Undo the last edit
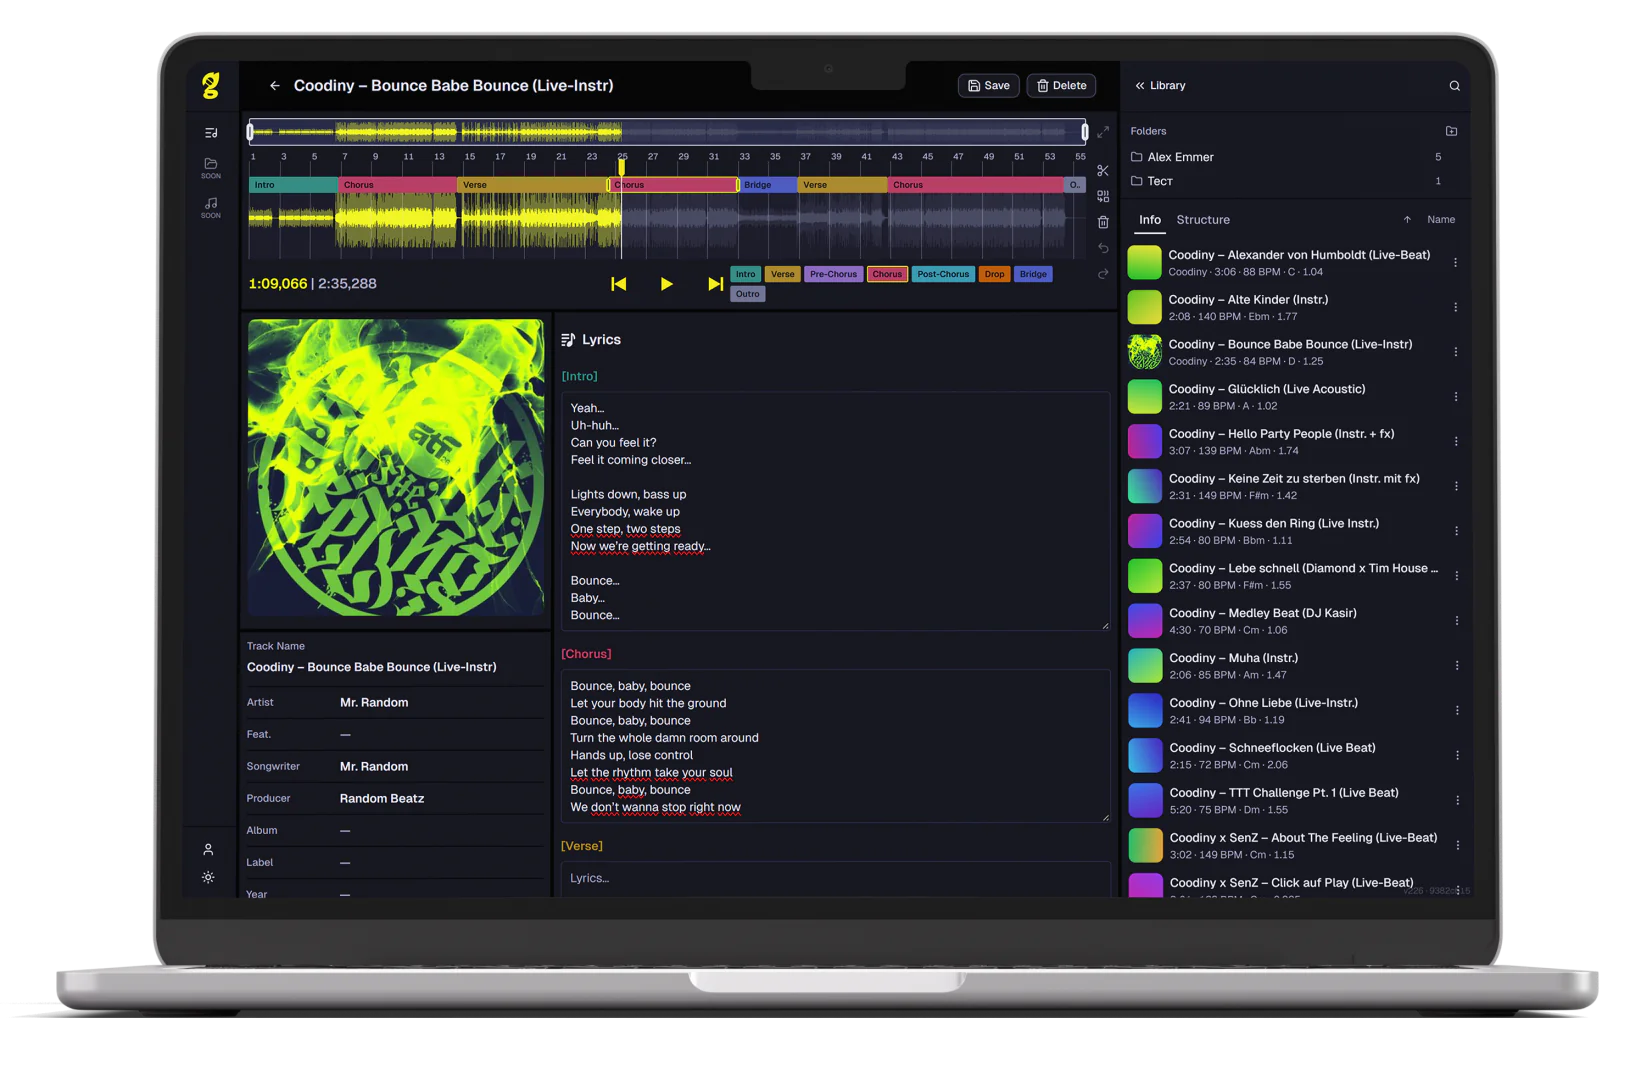The height and width of the screenshot is (1068, 1630). (x=1103, y=248)
